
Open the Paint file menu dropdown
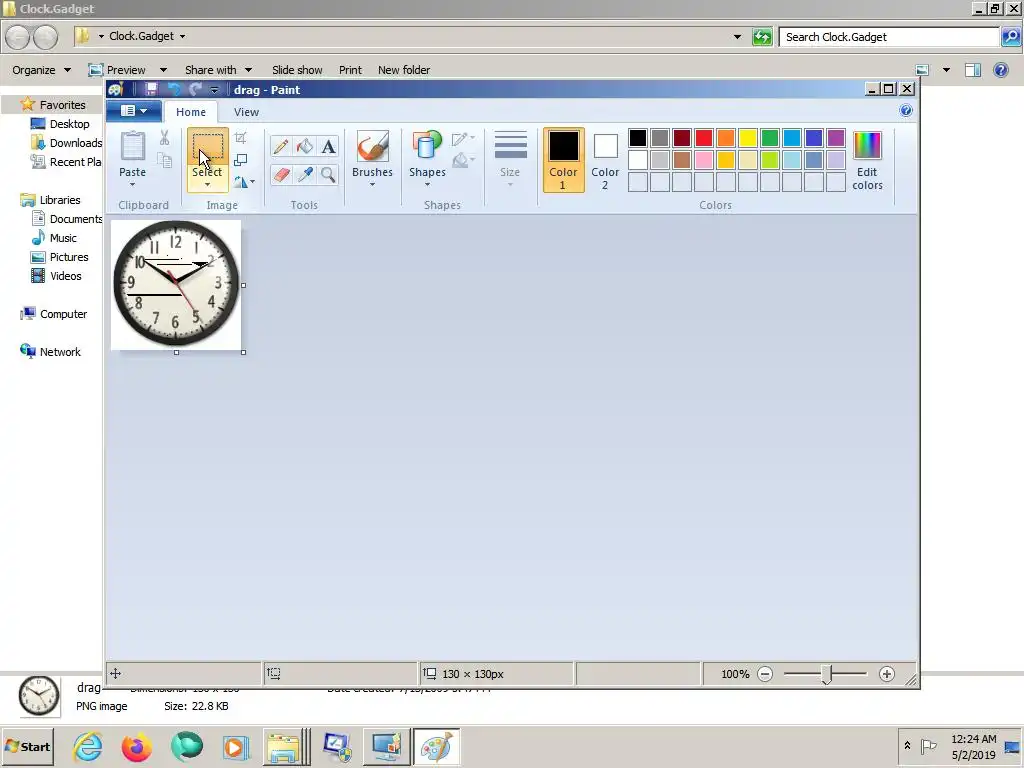point(134,111)
